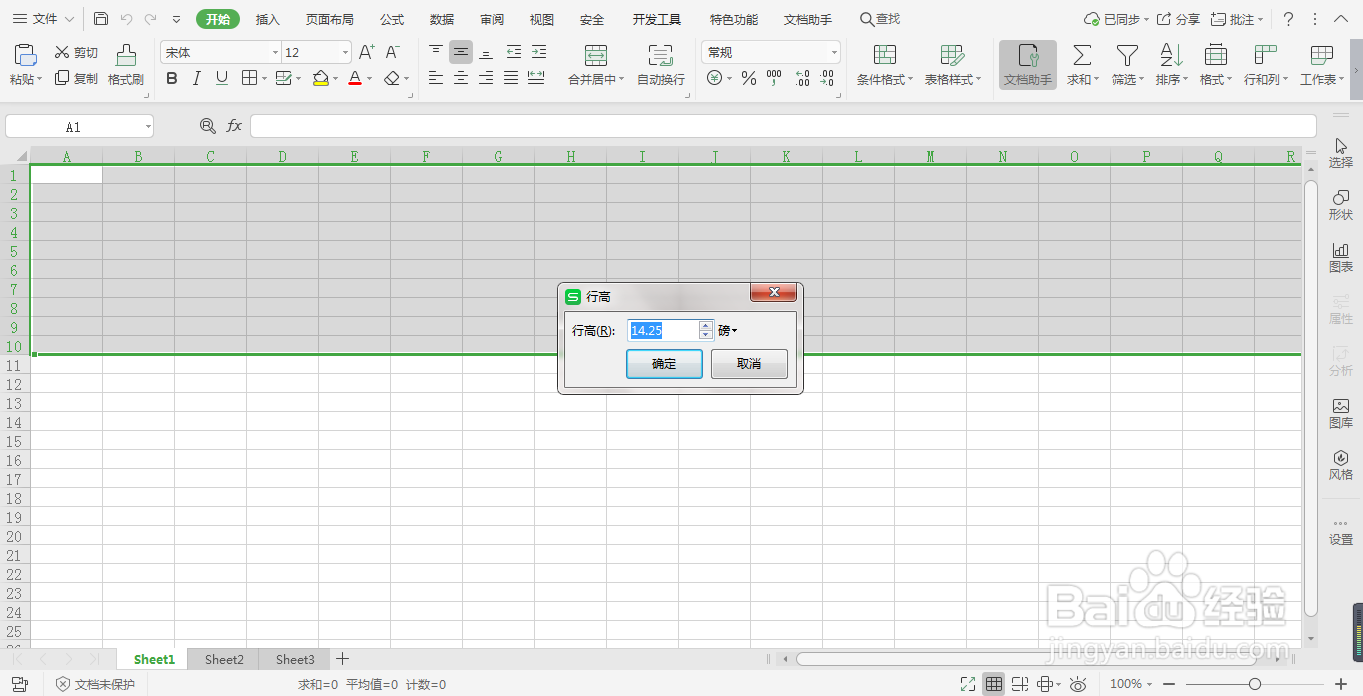Screen dimensions: 1363x696
Task: Click the Paste clipboard icon
Action: pyautogui.click(x=26, y=55)
